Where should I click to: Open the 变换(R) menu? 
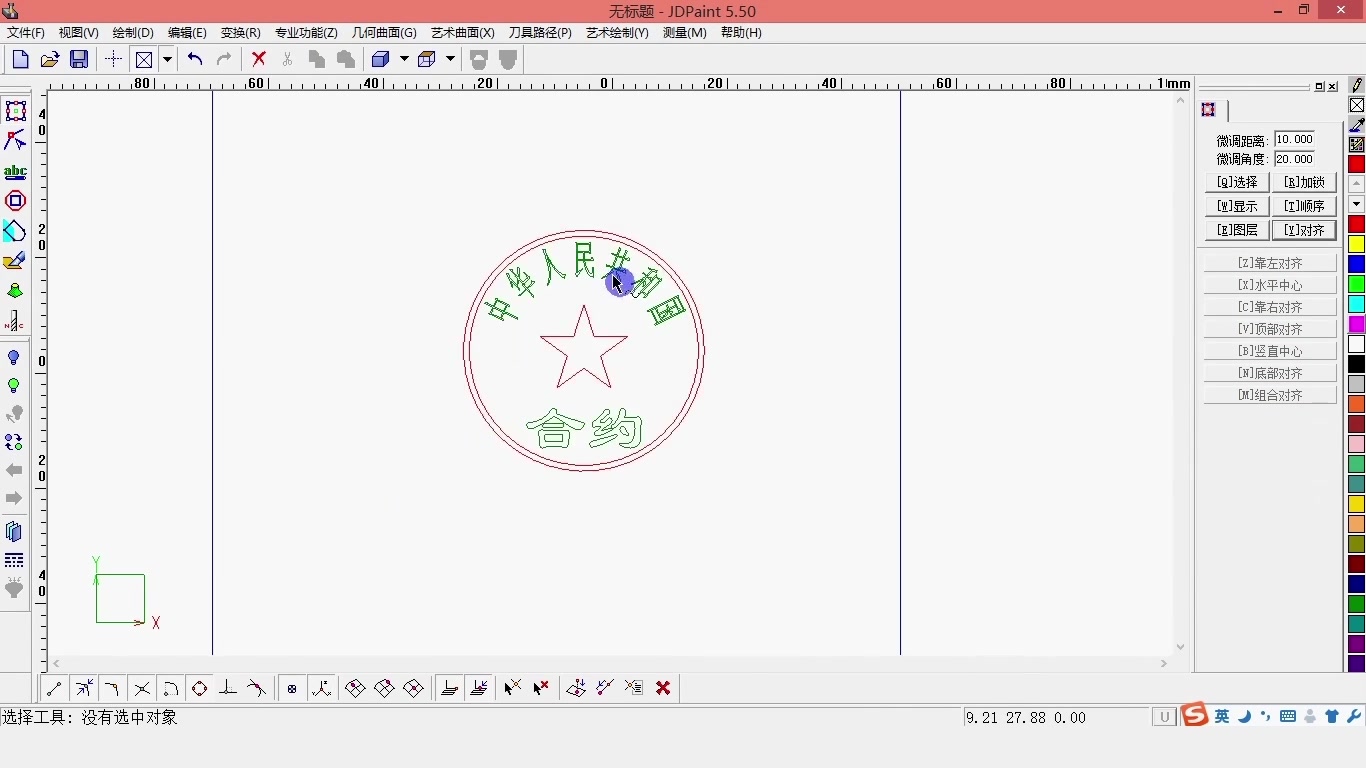click(240, 33)
